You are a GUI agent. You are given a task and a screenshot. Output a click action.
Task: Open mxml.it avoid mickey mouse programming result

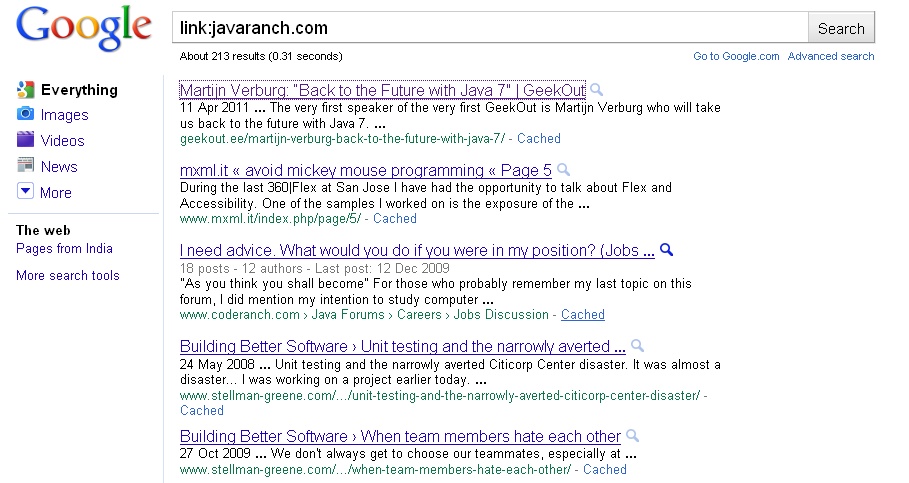[x=366, y=170]
